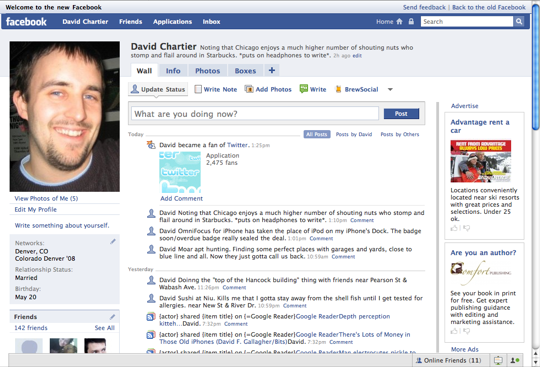Edit Friends box with pencil icon
The image size is (540, 367).
pyautogui.click(x=112, y=317)
